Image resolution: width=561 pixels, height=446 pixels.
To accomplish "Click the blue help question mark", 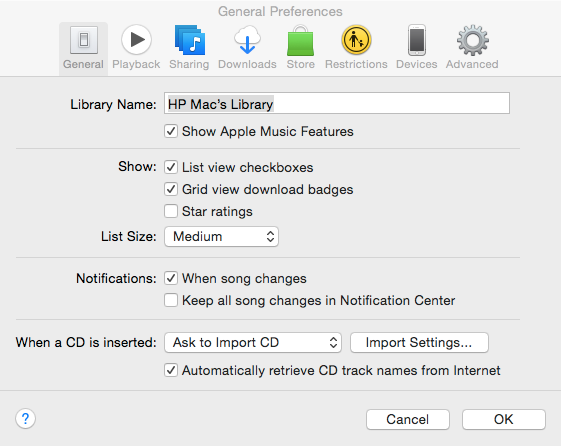I will pos(25,418).
